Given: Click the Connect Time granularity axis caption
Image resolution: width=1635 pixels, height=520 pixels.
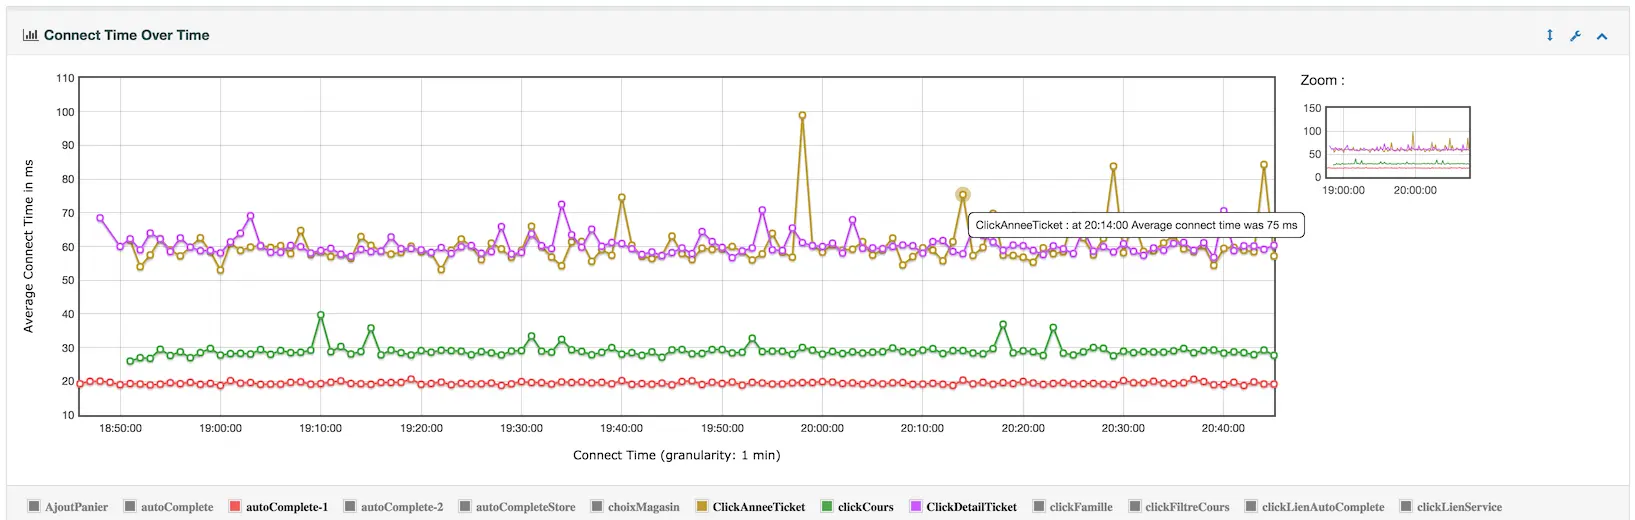Looking at the screenshot, I should tap(677, 455).
